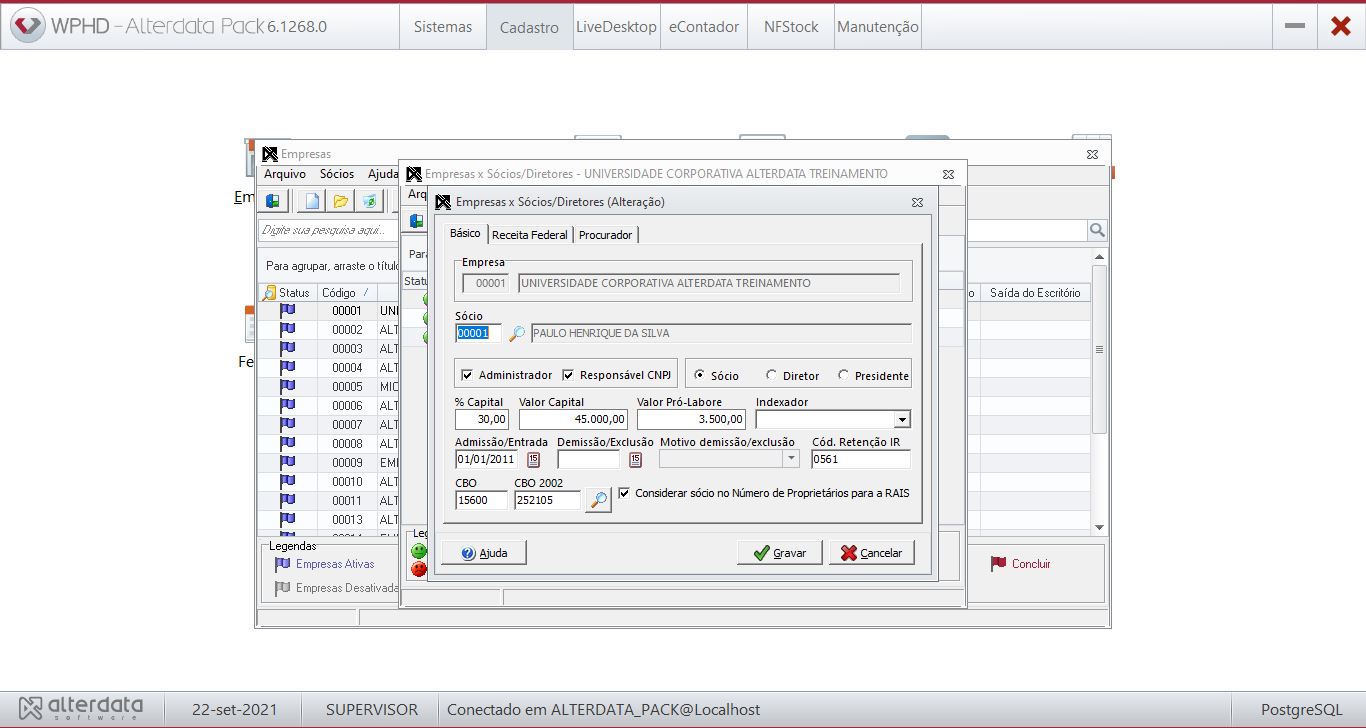Open the Admissão/Entrada calendar picker

(x=533, y=460)
